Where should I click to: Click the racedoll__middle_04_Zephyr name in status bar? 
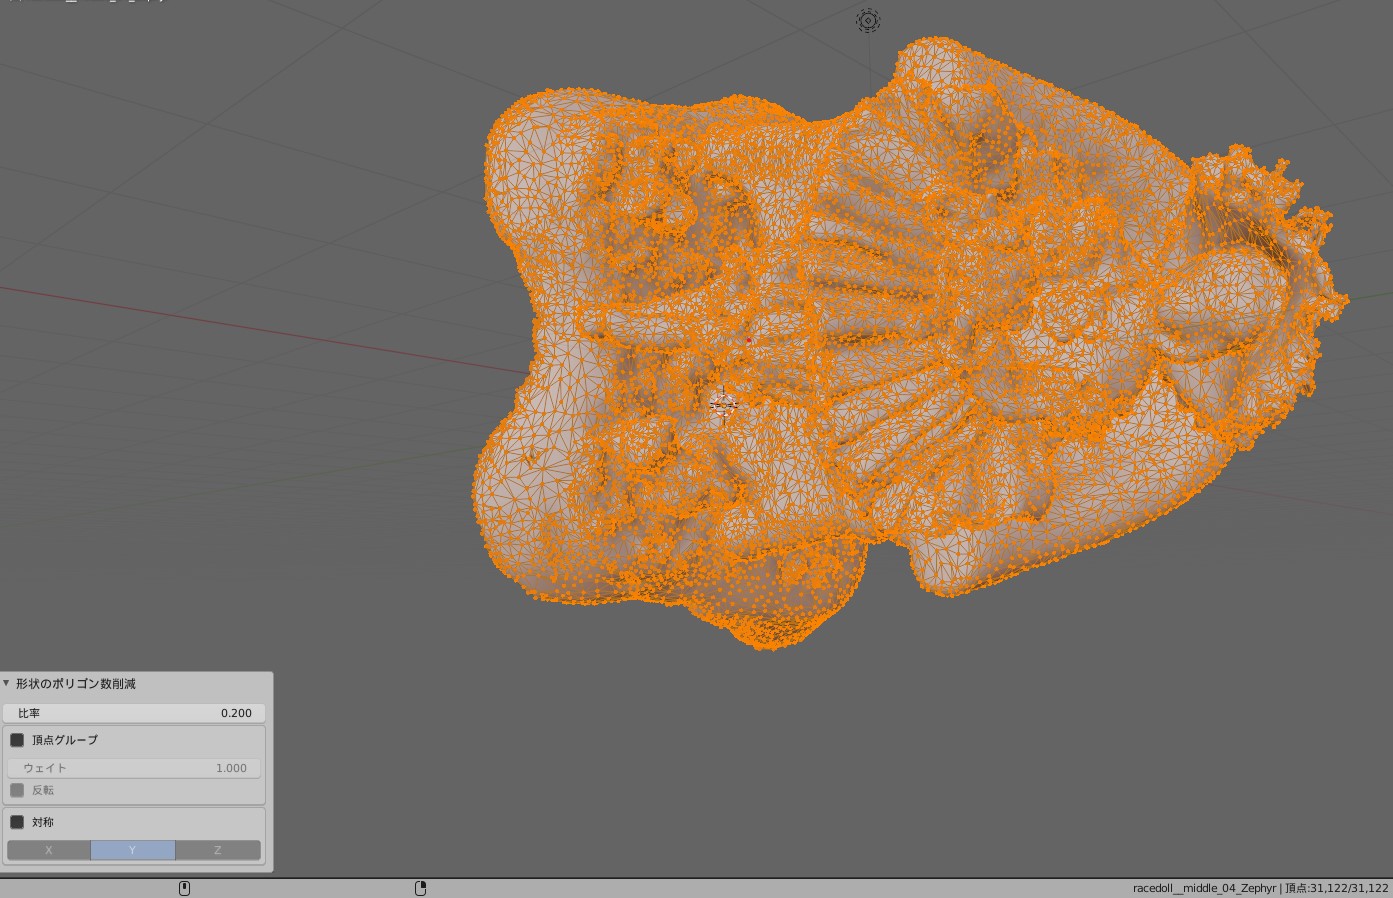click(x=1204, y=888)
